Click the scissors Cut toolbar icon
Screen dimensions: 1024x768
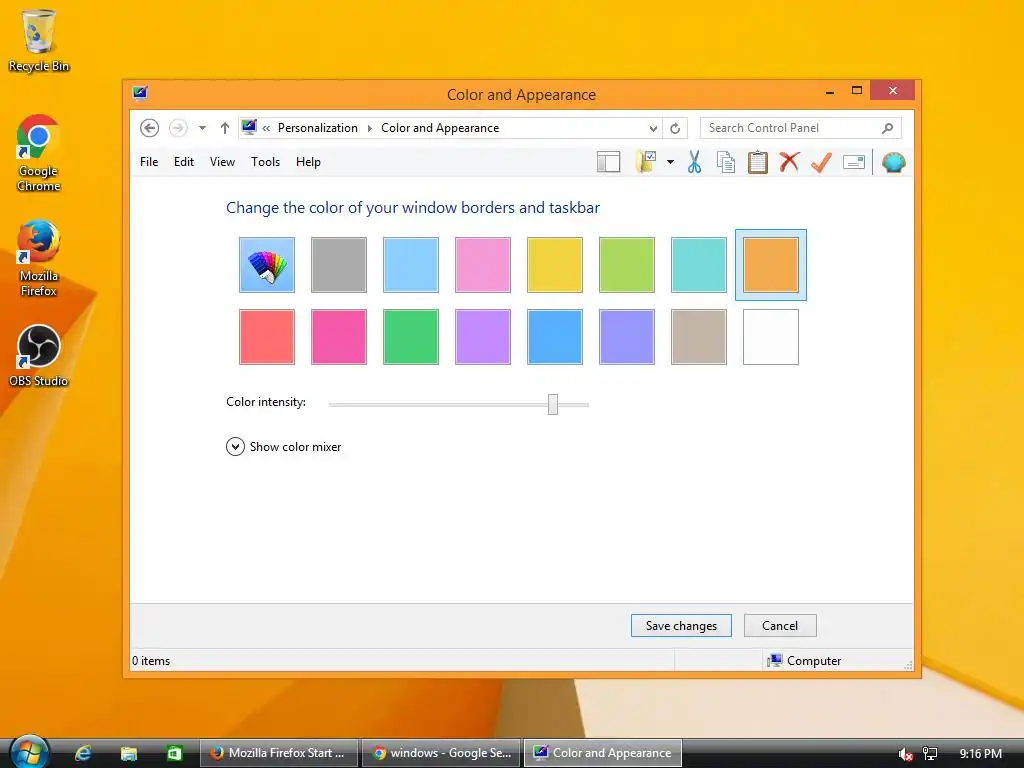[694, 162]
